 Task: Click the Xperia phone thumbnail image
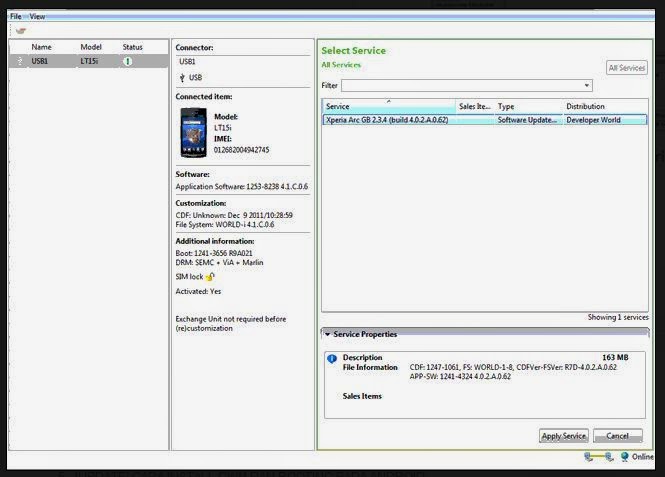tap(194, 133)
